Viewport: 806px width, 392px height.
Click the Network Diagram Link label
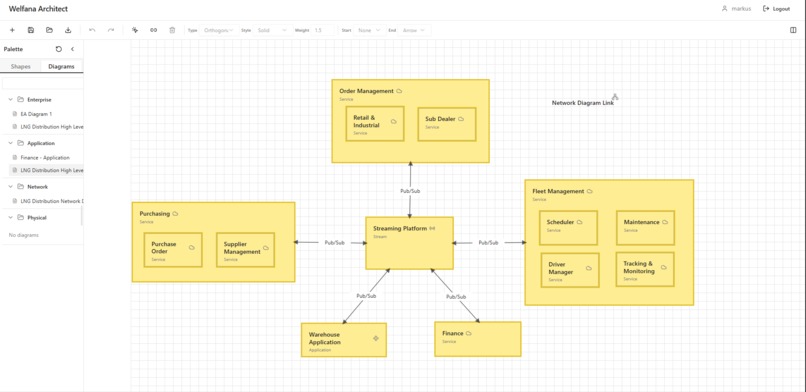coord(582,103)
